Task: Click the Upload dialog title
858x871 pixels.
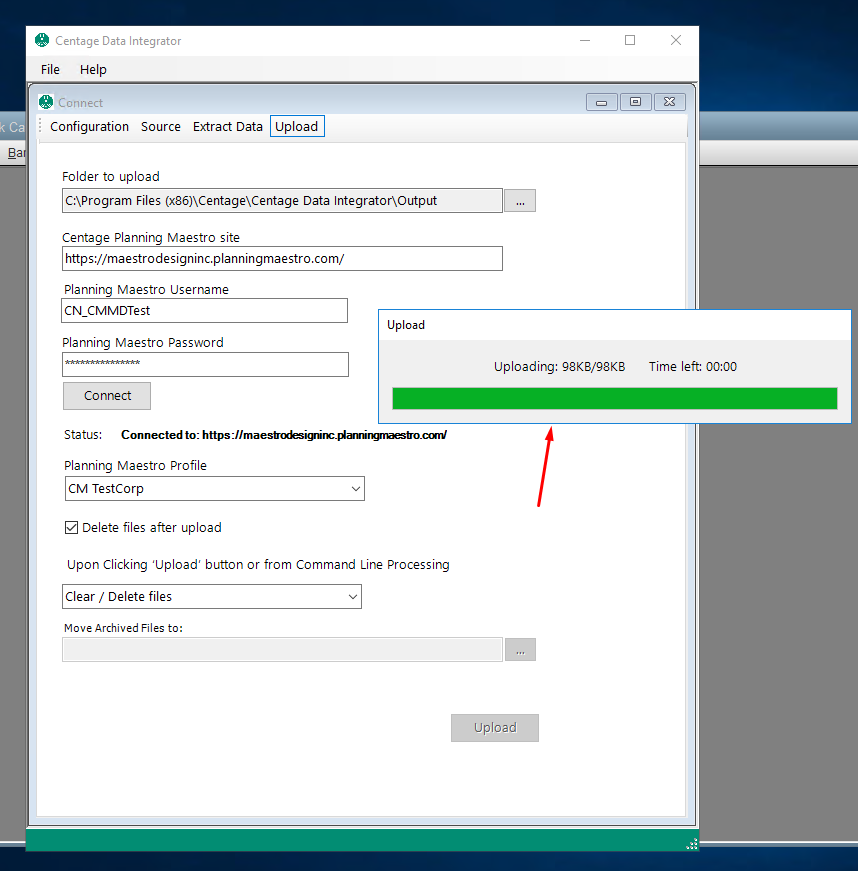Action: 406,325
